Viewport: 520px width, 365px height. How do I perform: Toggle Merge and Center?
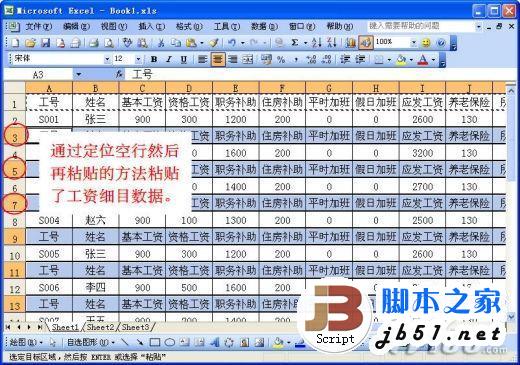coord(248,60)
